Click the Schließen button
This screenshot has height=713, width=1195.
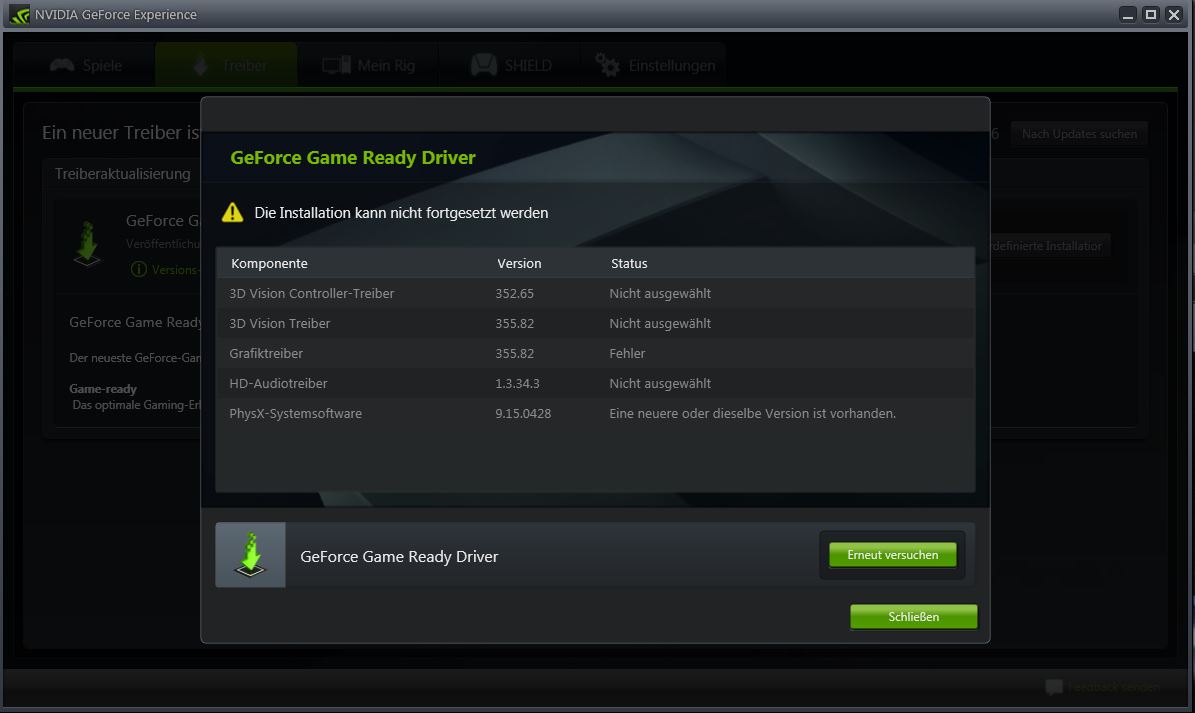tap(913, 617)
